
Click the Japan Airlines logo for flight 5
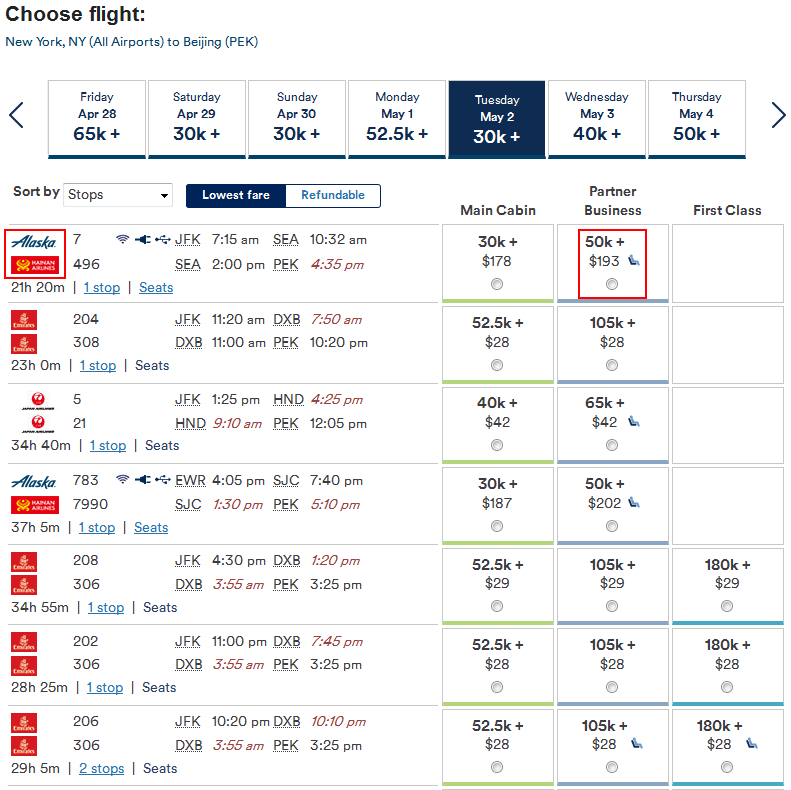[x=38, y=401]
